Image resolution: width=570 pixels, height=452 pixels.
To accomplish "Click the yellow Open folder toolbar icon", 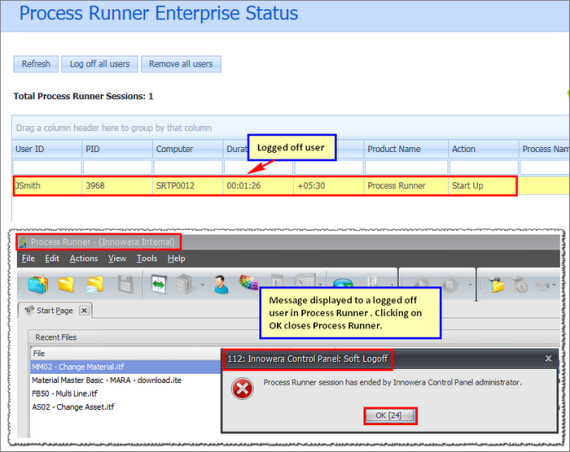I will point(66,284).
